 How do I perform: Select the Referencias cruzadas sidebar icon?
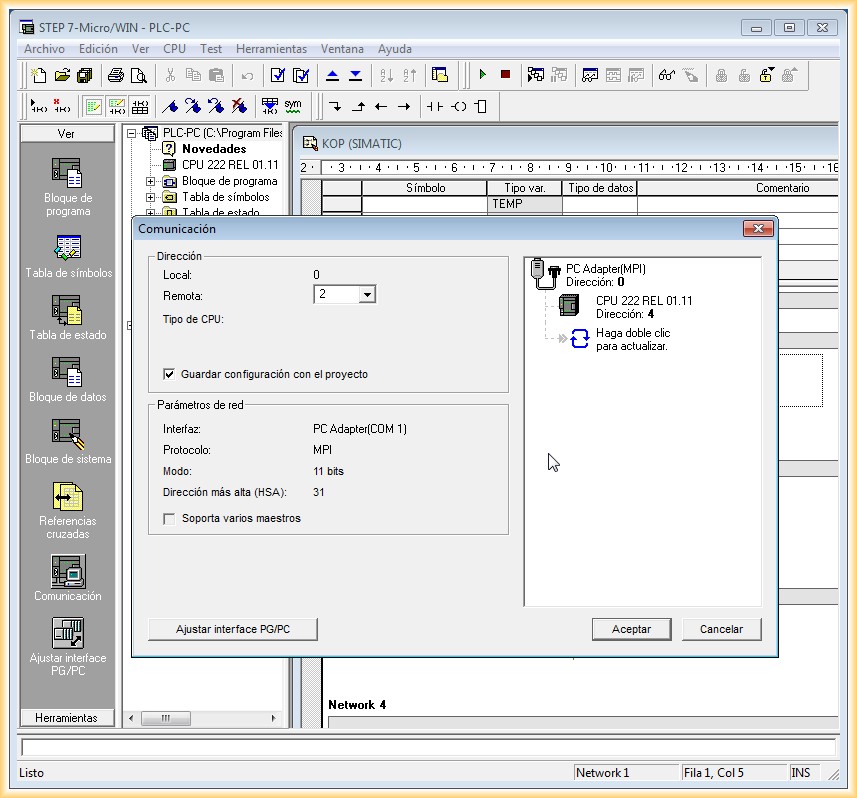point(67,497)
